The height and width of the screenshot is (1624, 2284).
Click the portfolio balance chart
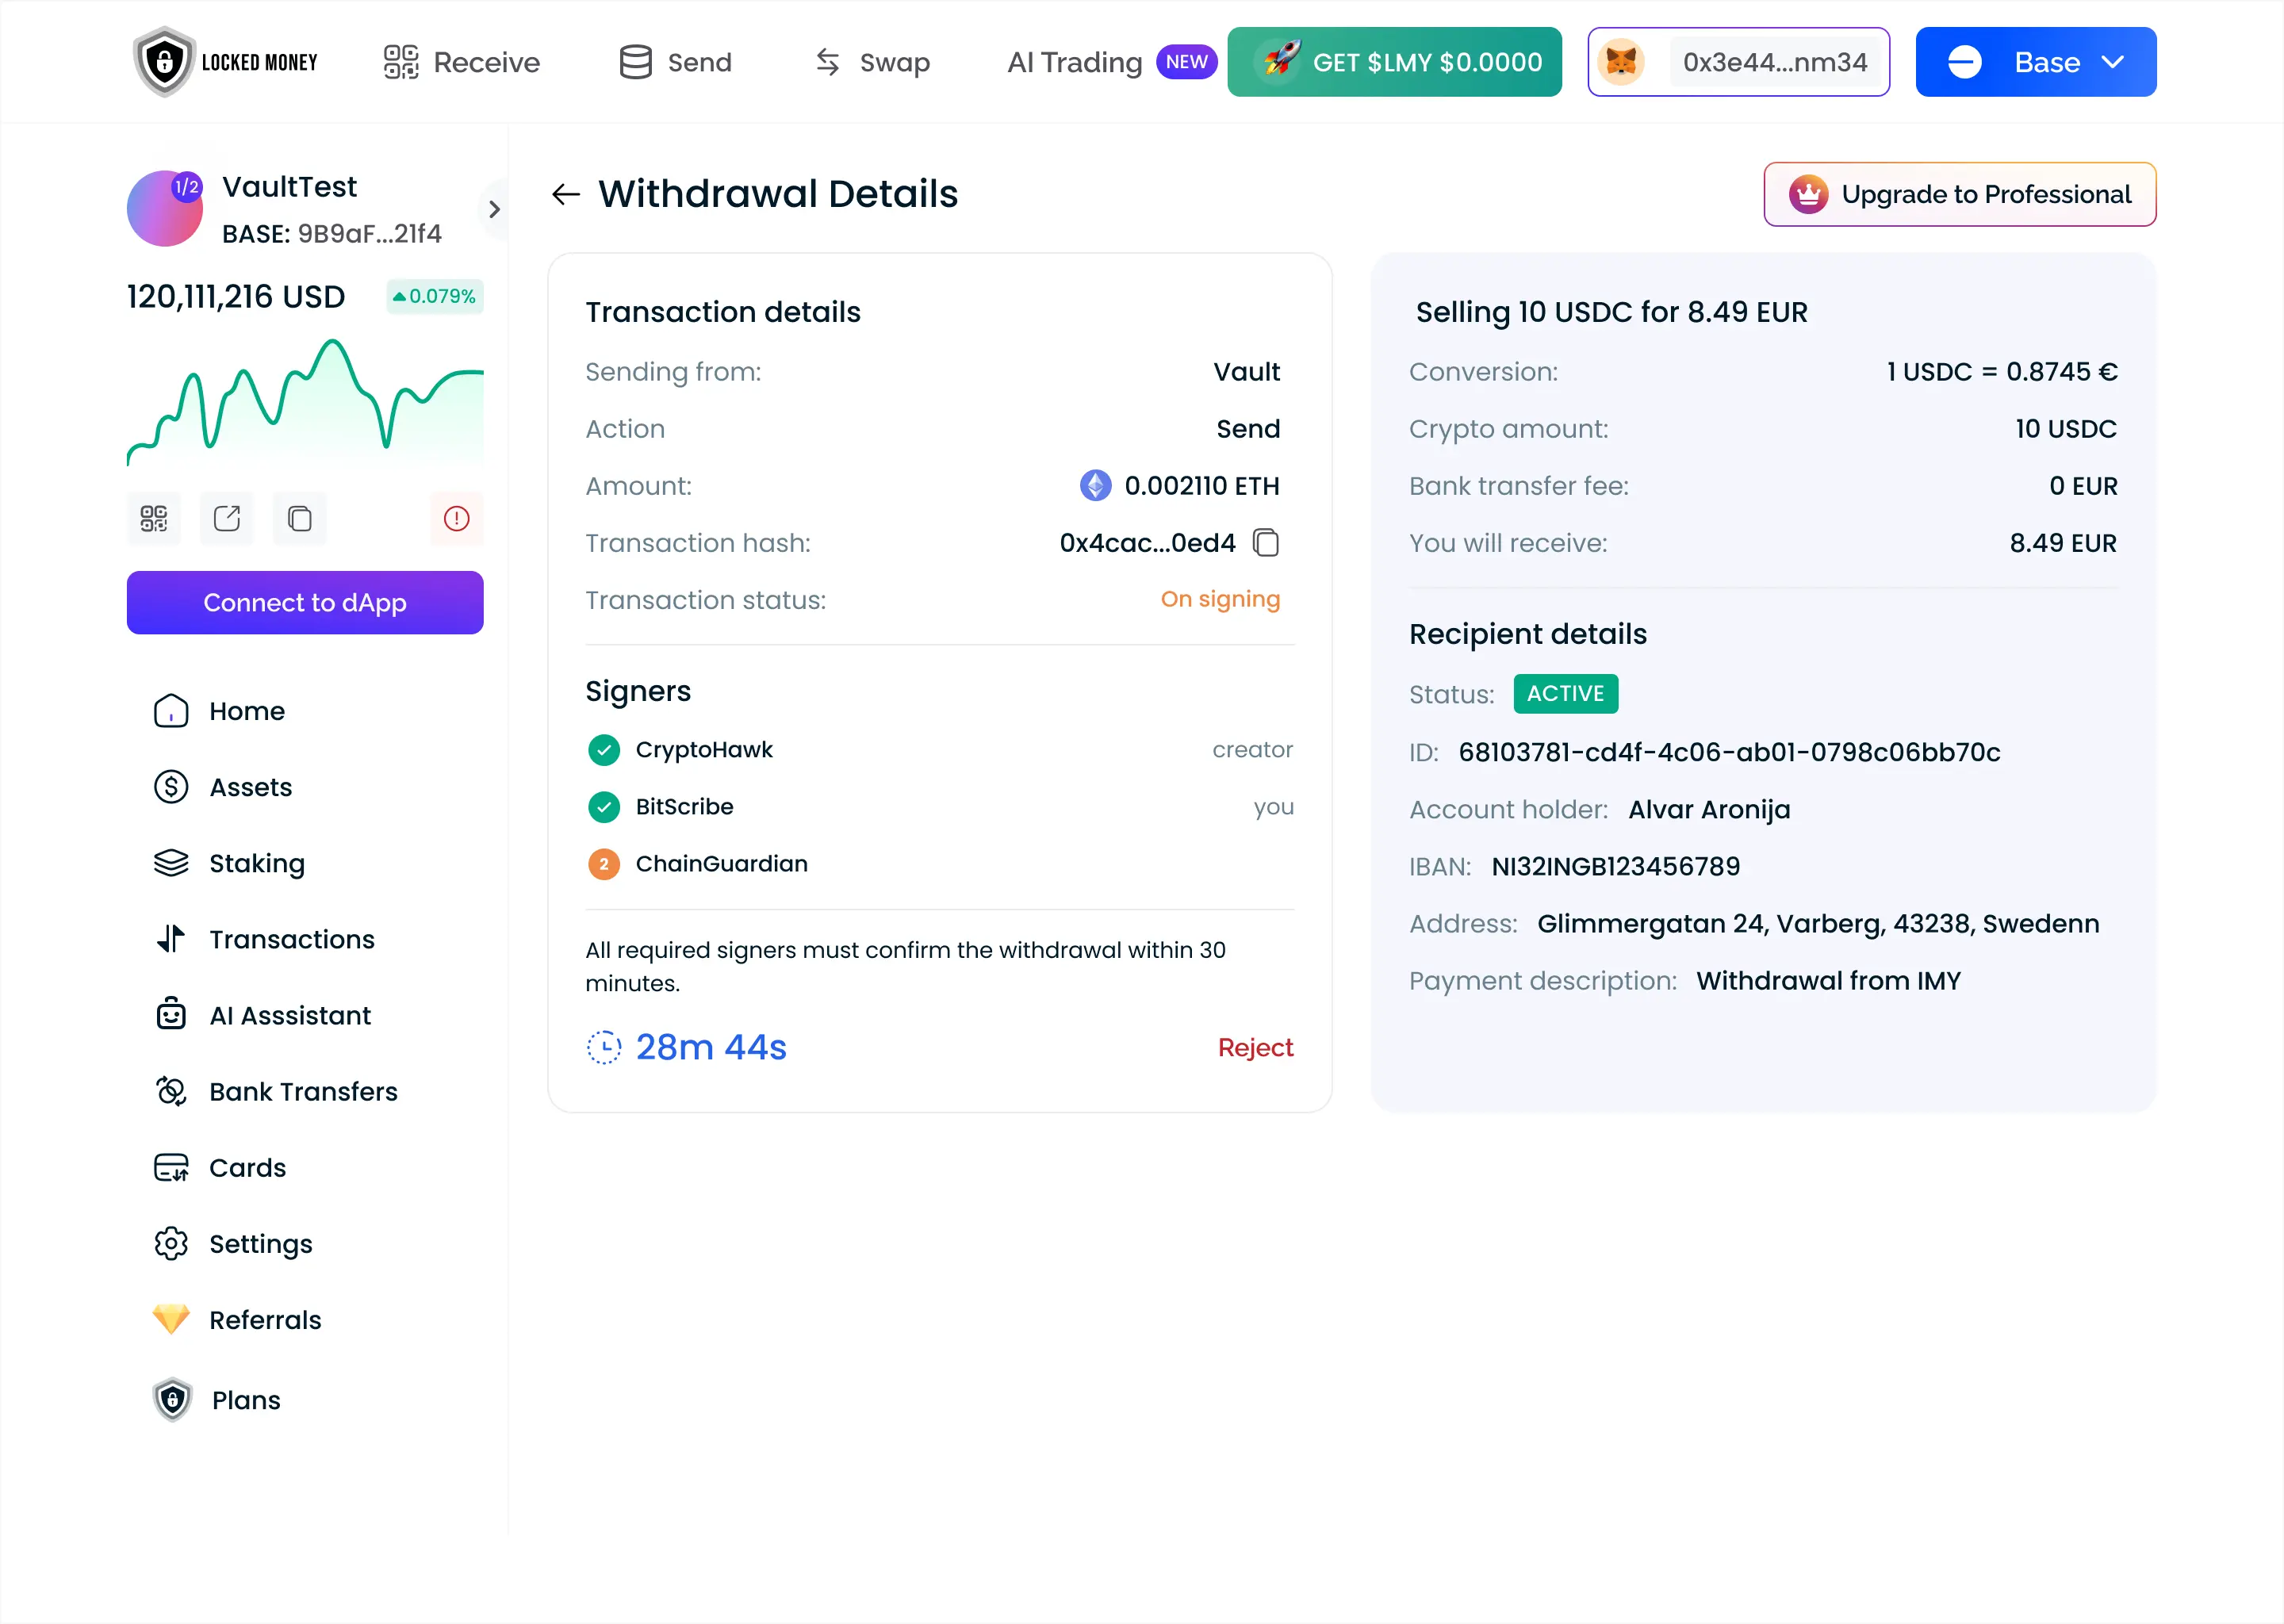pos(305,405)
